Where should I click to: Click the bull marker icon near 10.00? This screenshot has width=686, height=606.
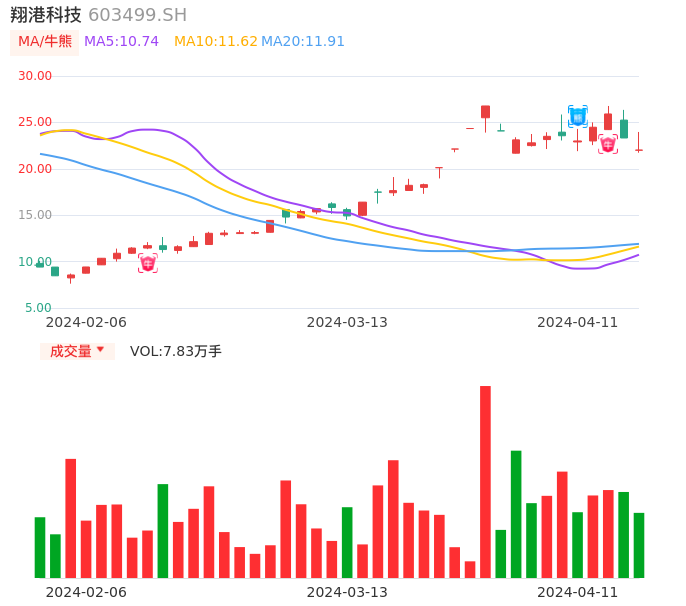pyautogui.click(x=148, y=263)
